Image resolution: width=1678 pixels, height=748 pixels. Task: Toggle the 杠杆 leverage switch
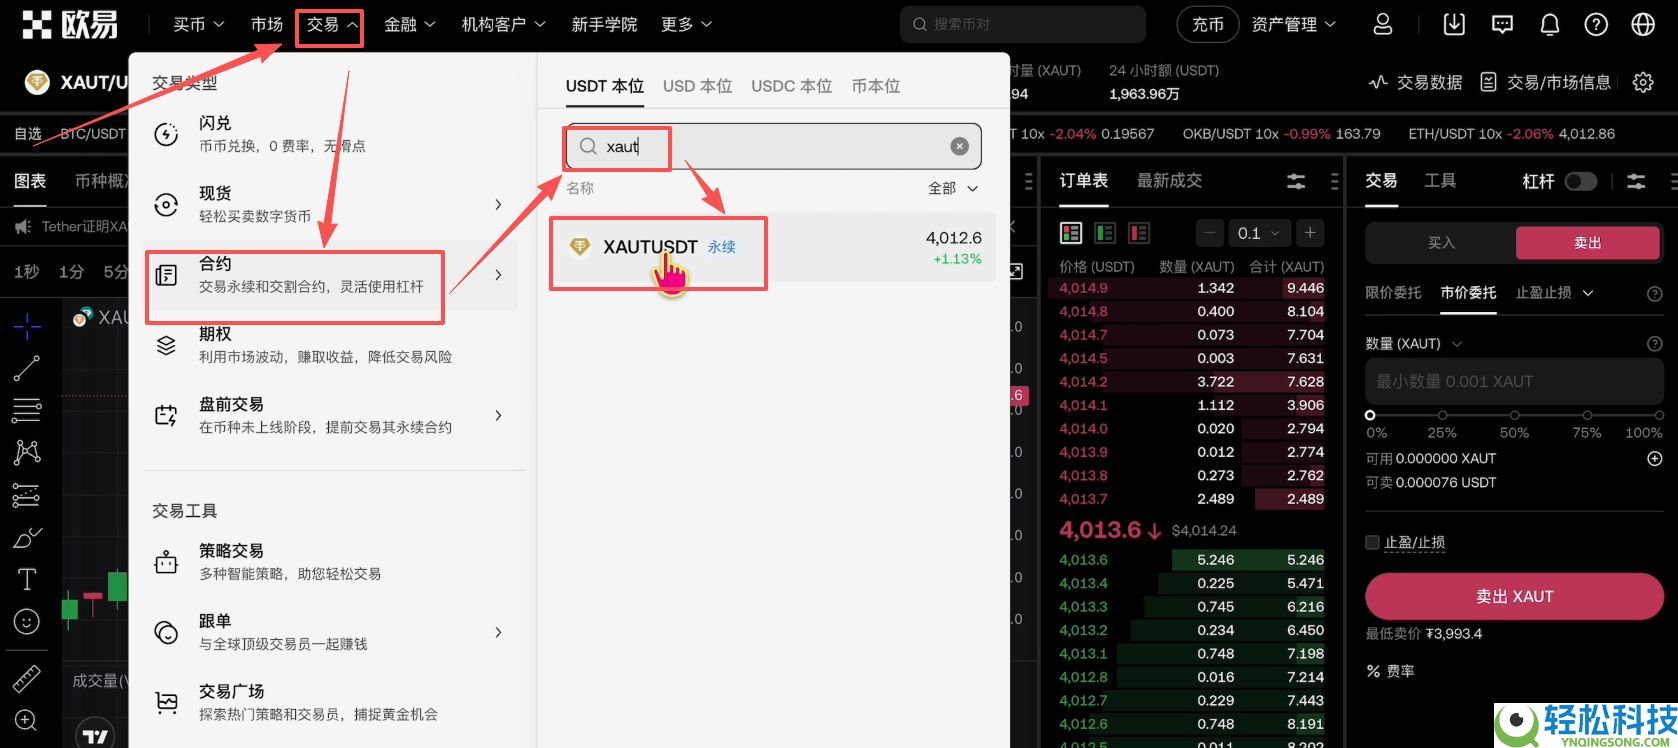(1581, 181)
